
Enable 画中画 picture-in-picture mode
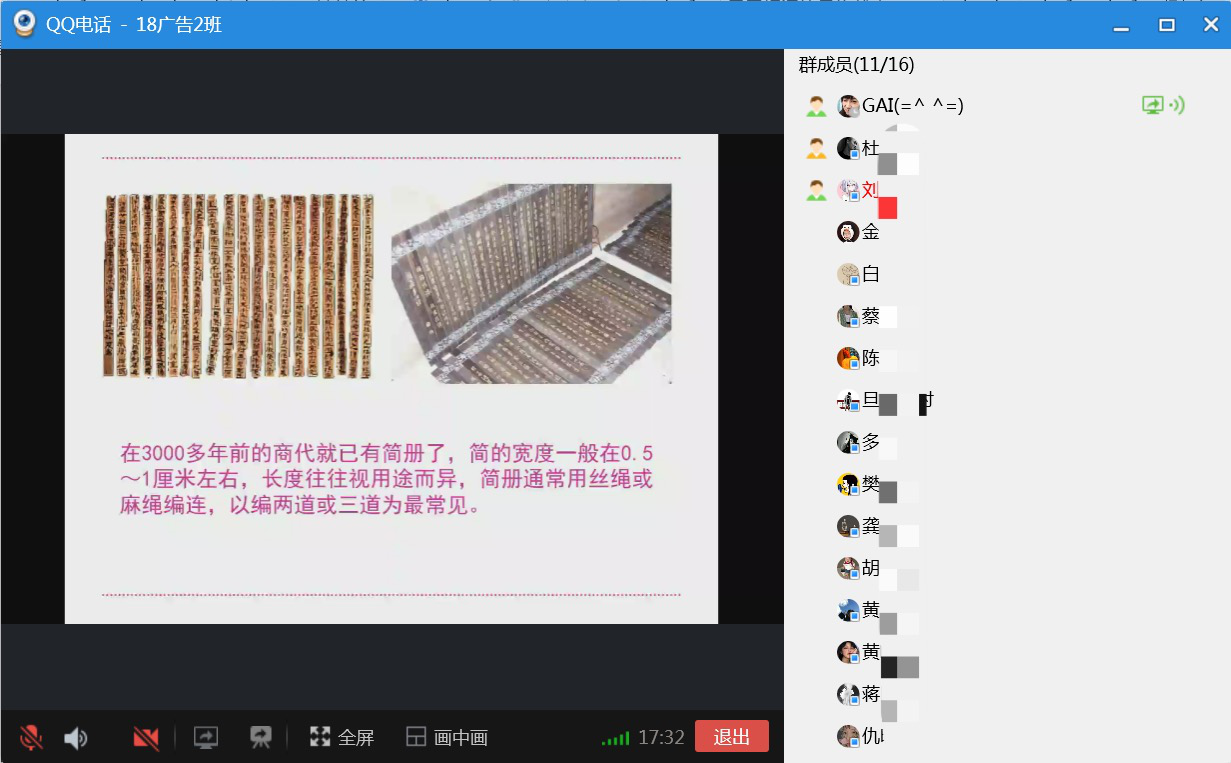point(447,738)
